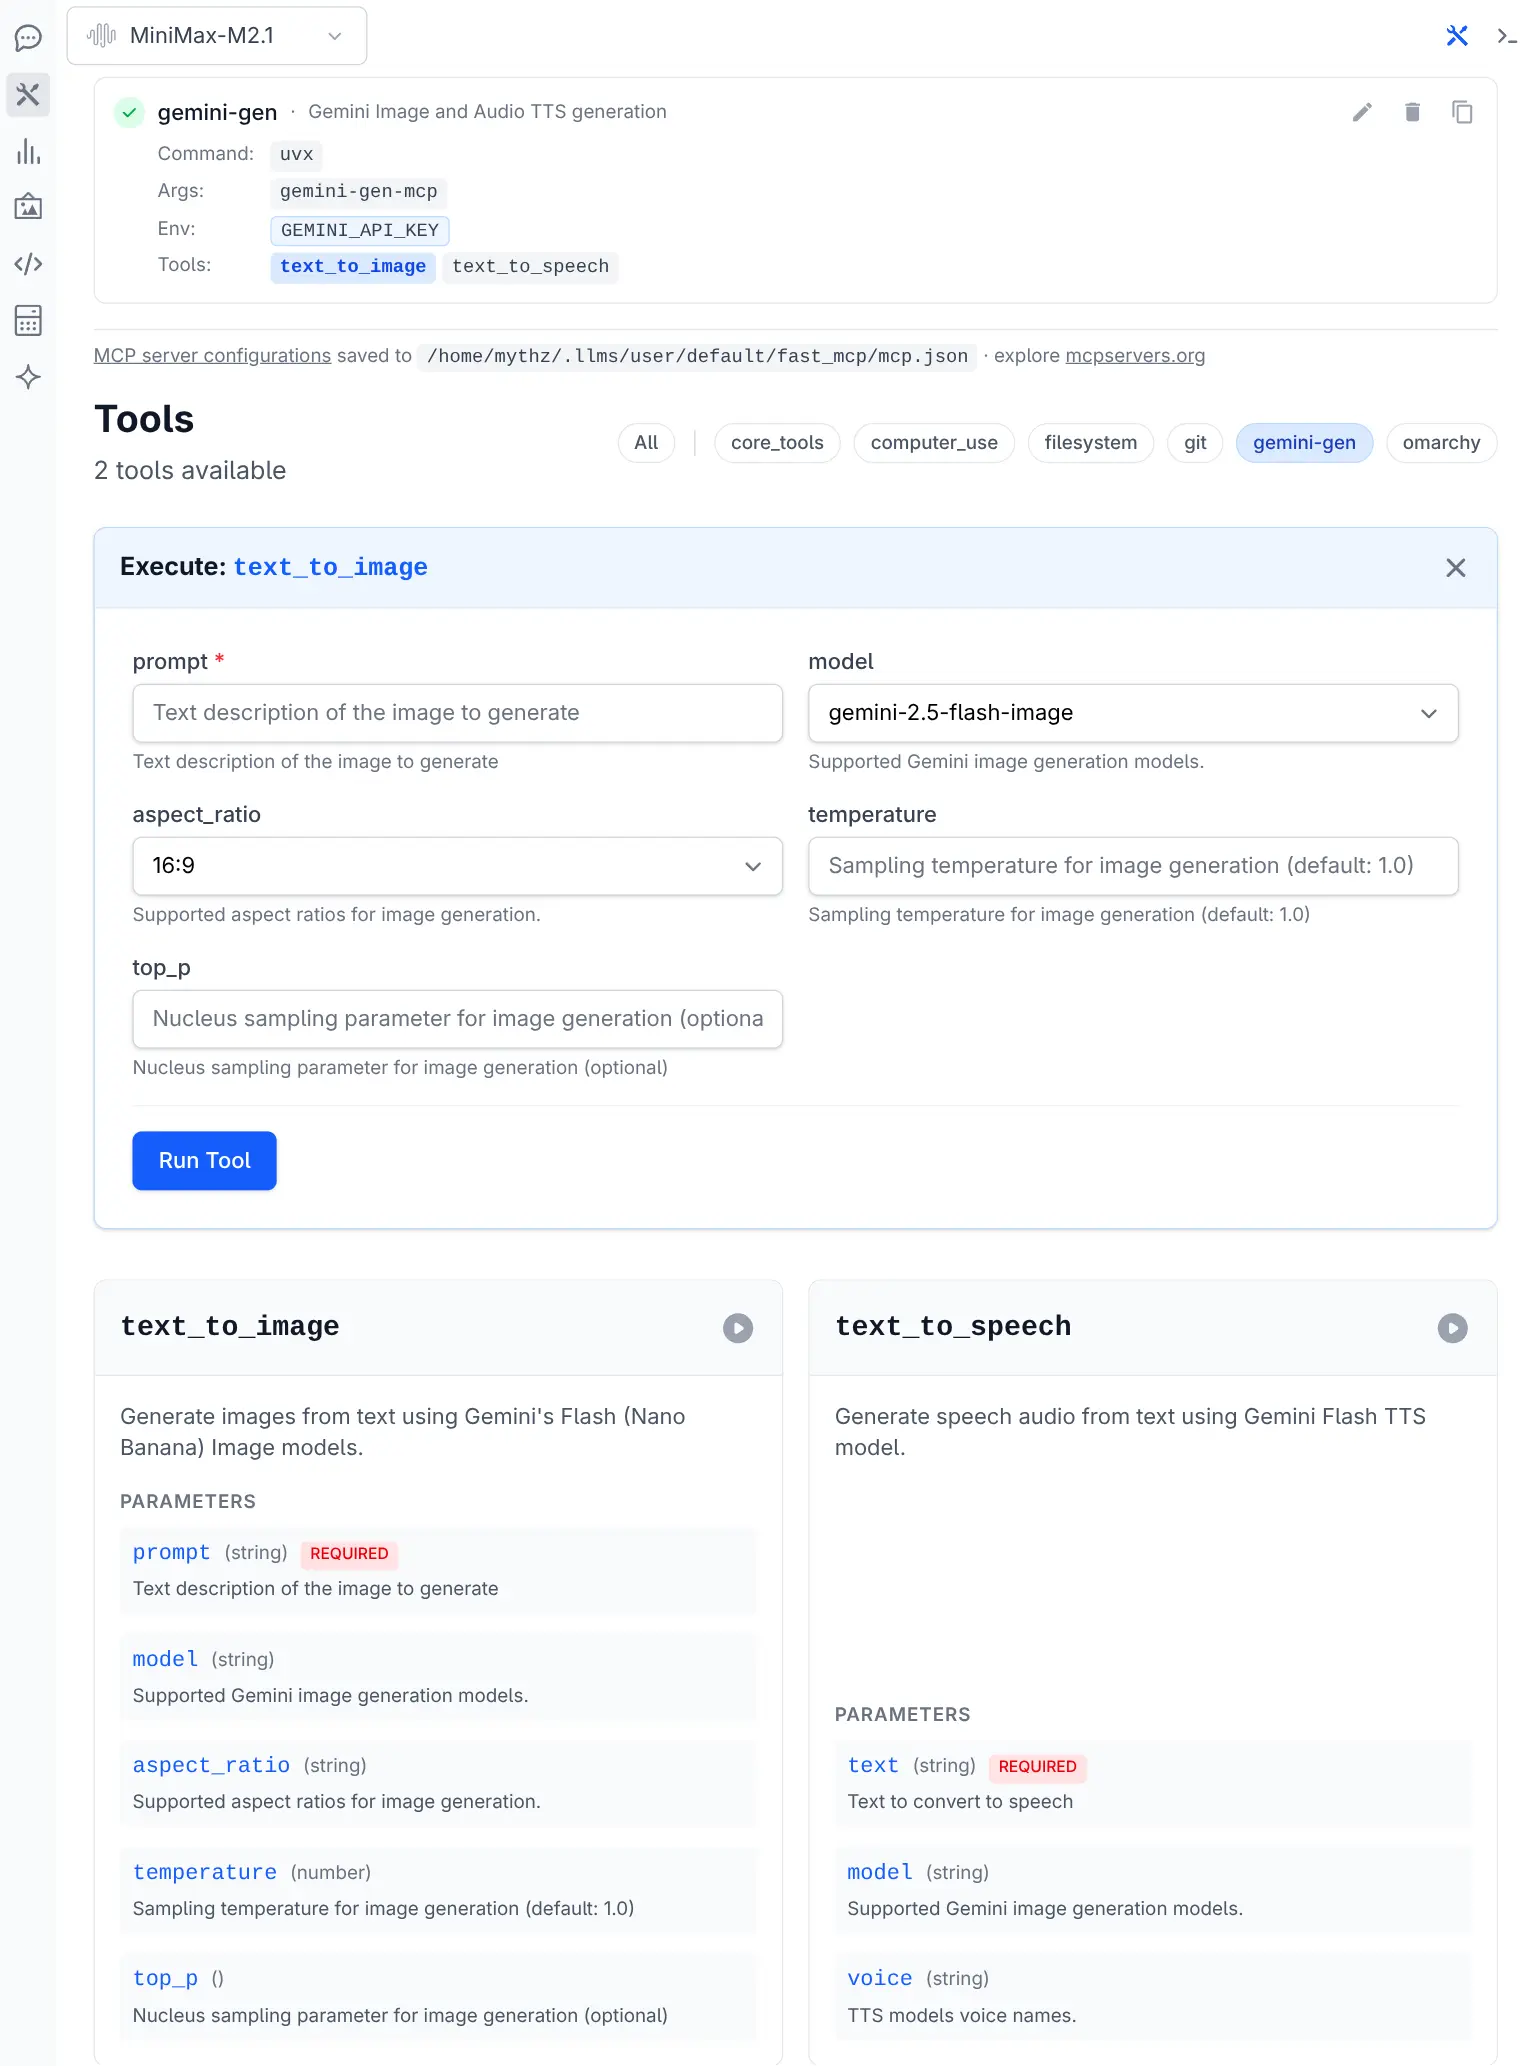Expand the gemini-2.5-flash-image model dropdown

[1132, 713]
